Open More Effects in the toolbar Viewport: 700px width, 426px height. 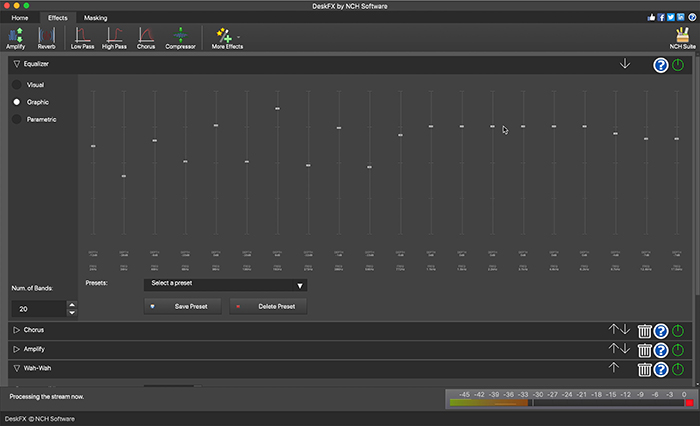tap(227, 38)
